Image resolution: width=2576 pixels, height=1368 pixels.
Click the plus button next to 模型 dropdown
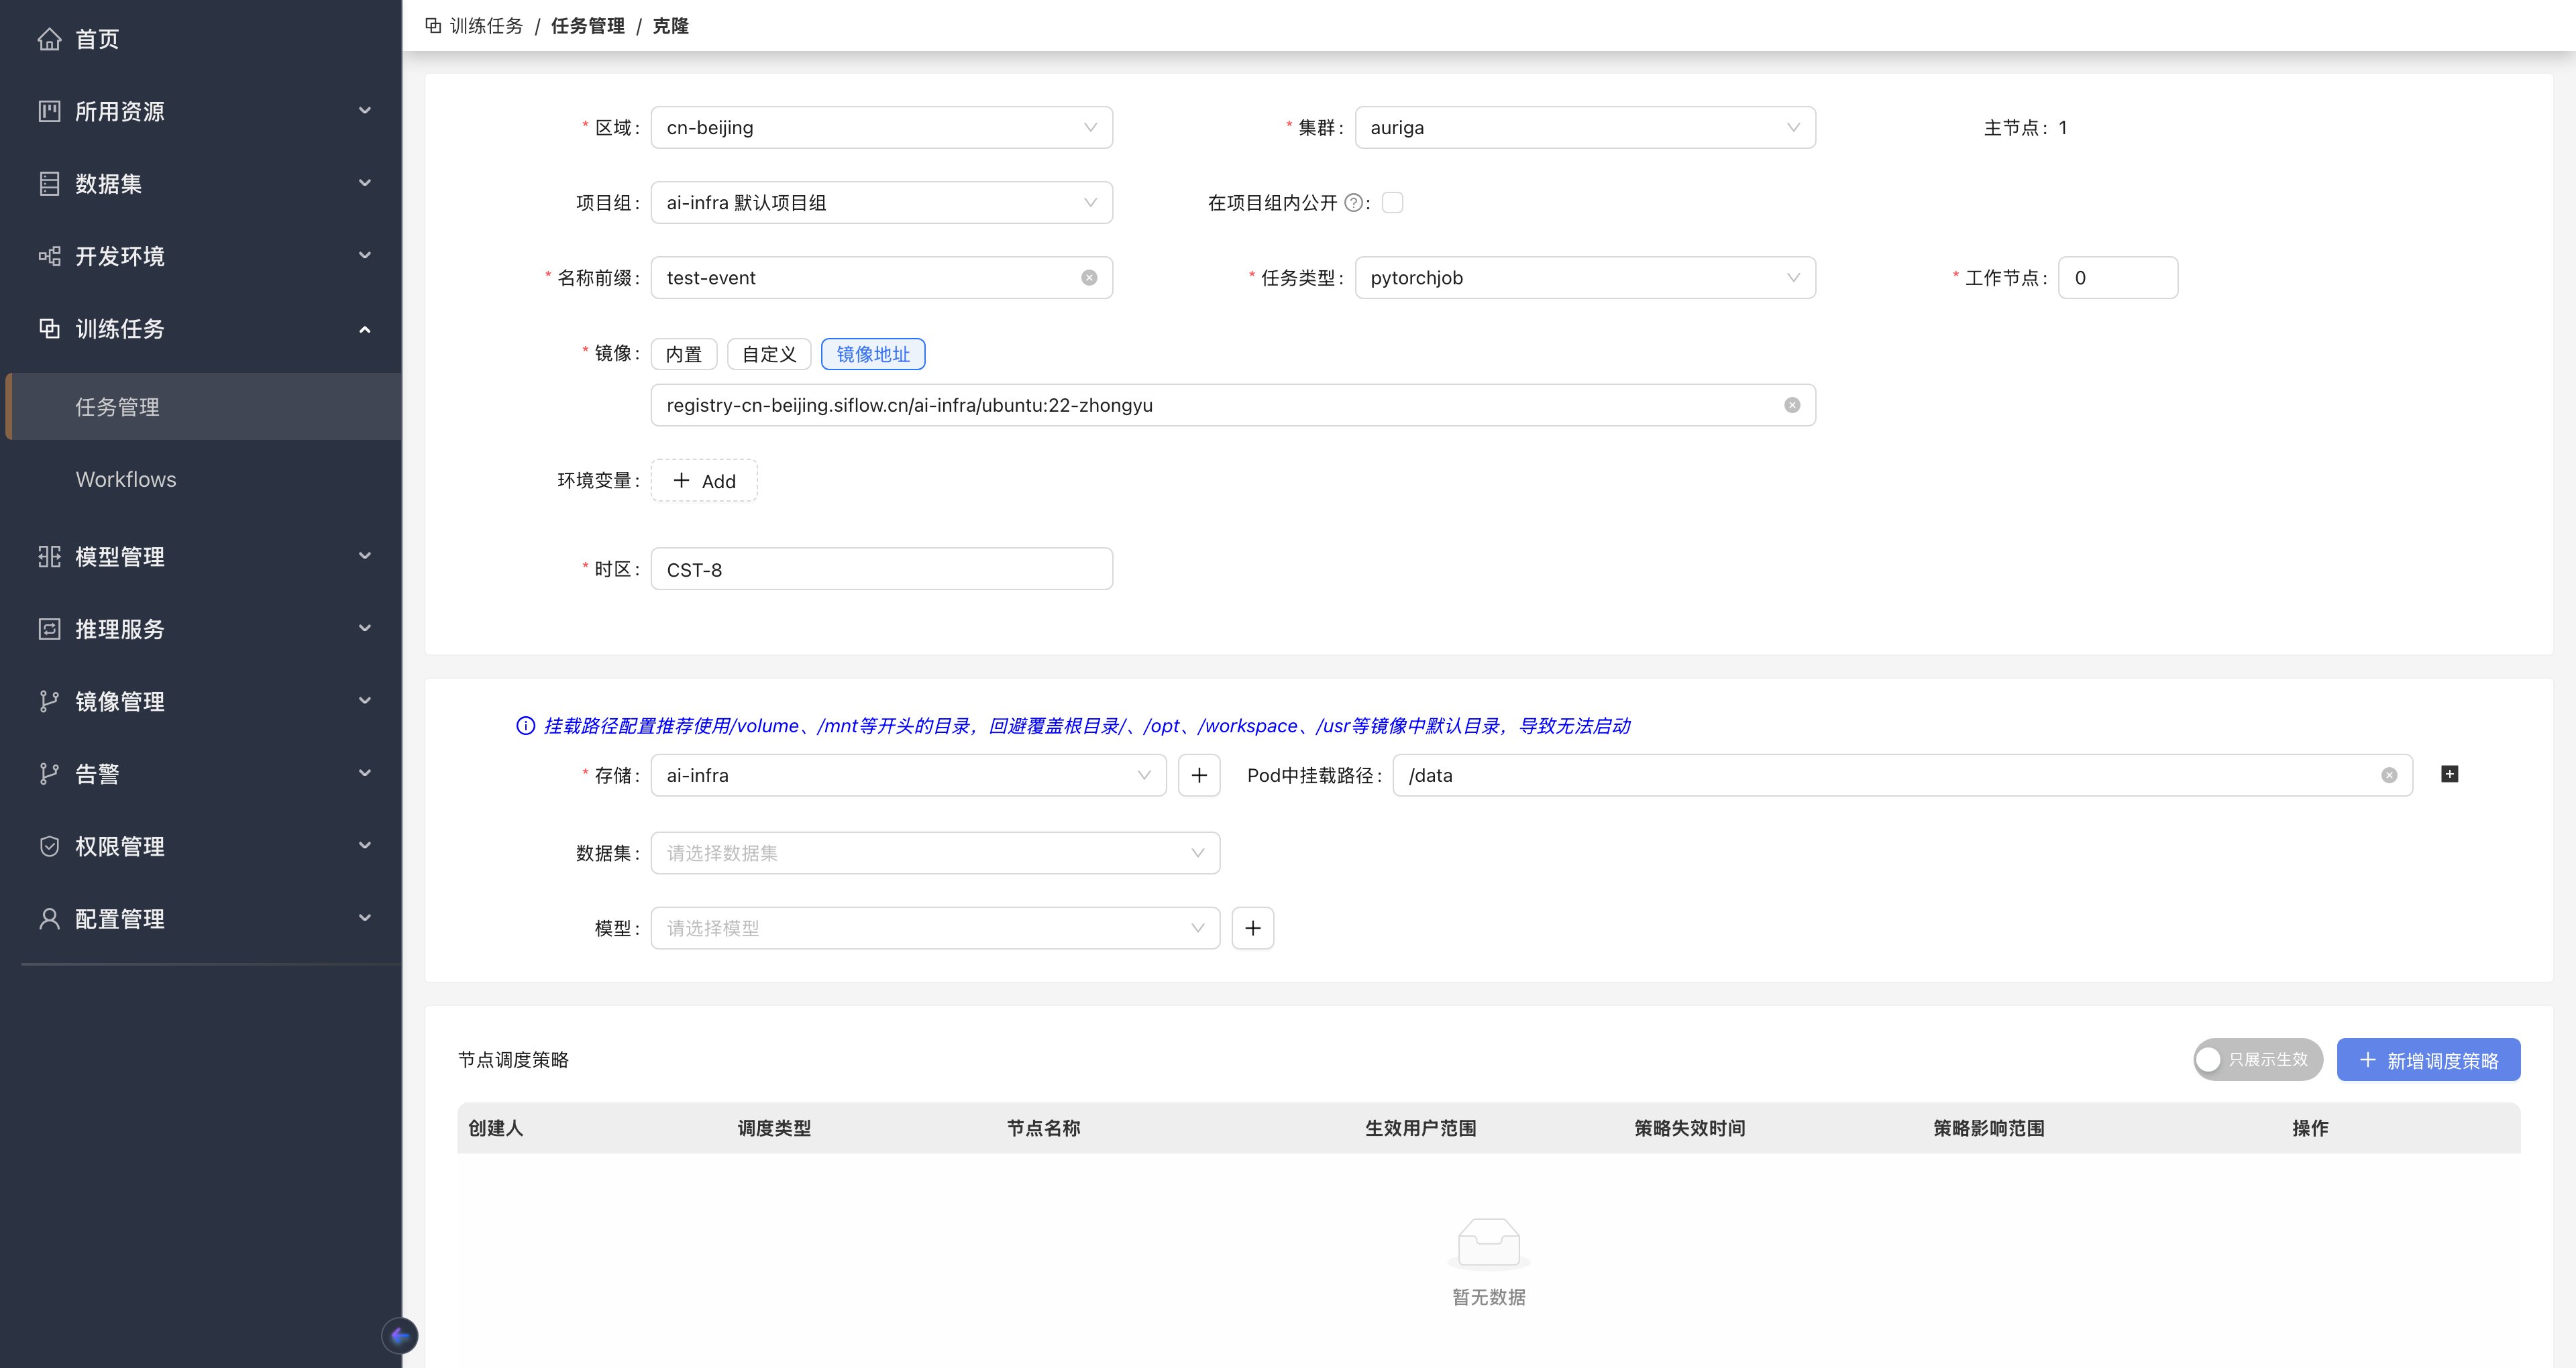point(1253,928)
